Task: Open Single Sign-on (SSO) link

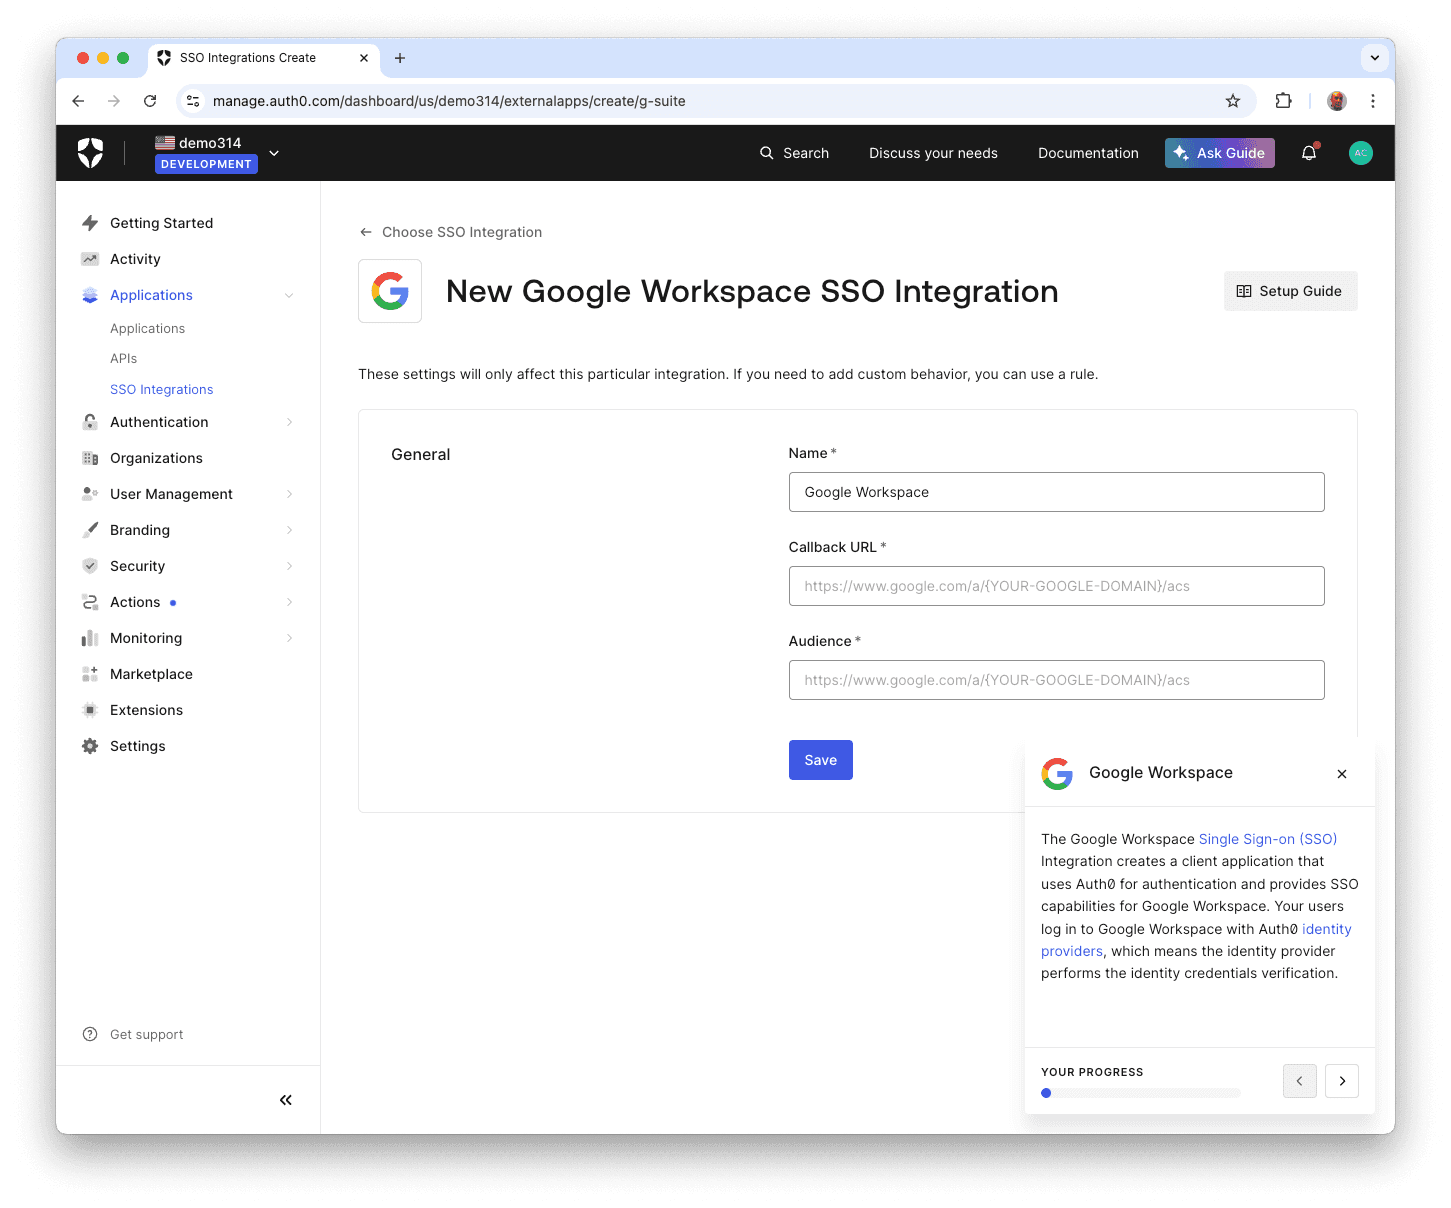Action: click(1267, 839)
